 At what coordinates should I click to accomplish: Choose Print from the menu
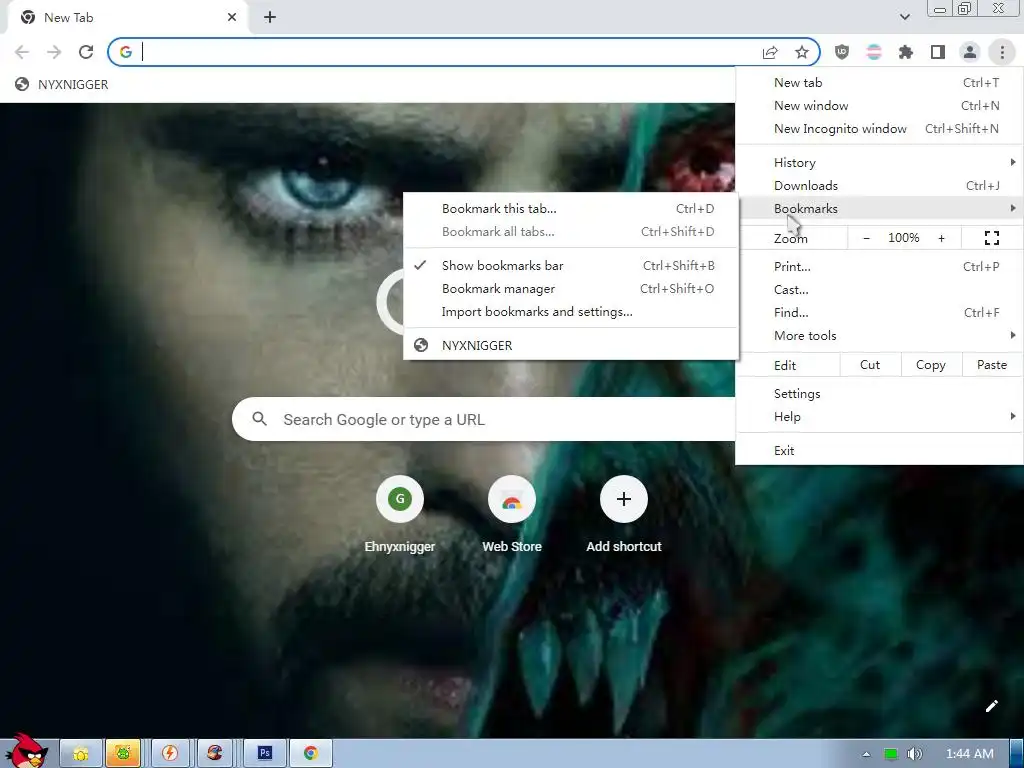(879, 266)
